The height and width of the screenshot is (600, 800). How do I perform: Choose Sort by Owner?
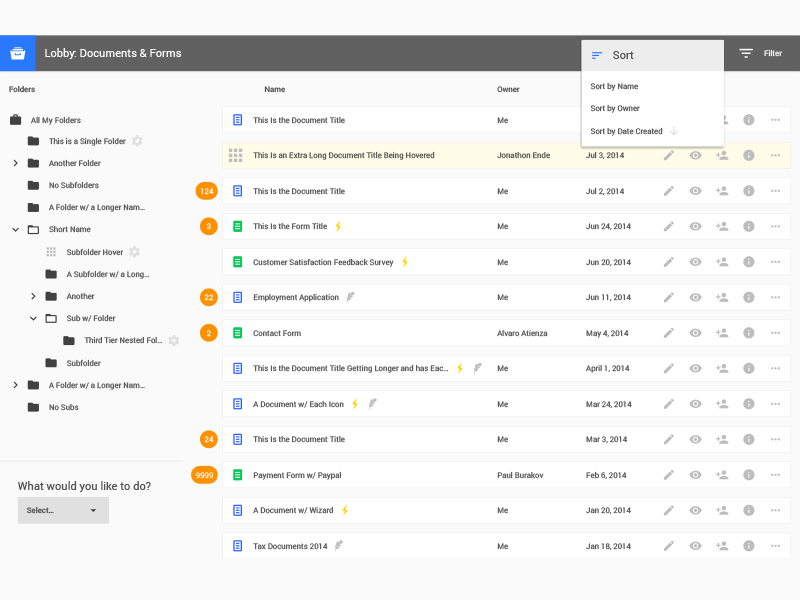pyautogui.click(x=615, y=108)
